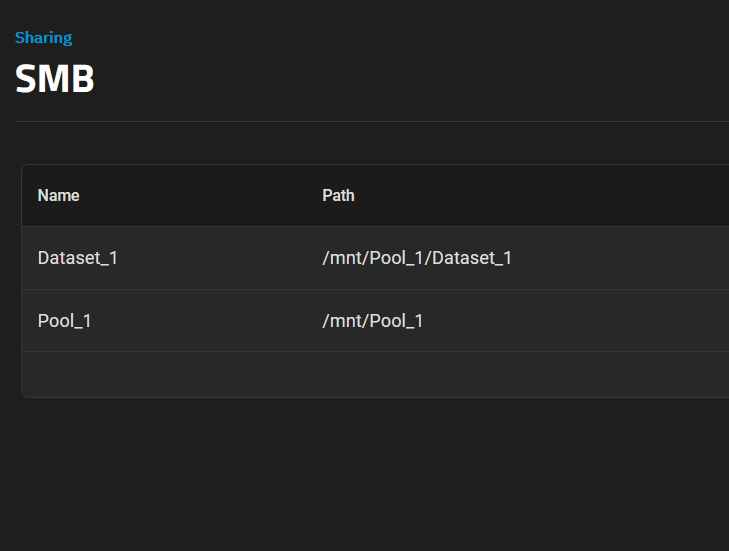
Task: Click the gap between Dataset_1 and its path
Action: click(x=220, y=258)
